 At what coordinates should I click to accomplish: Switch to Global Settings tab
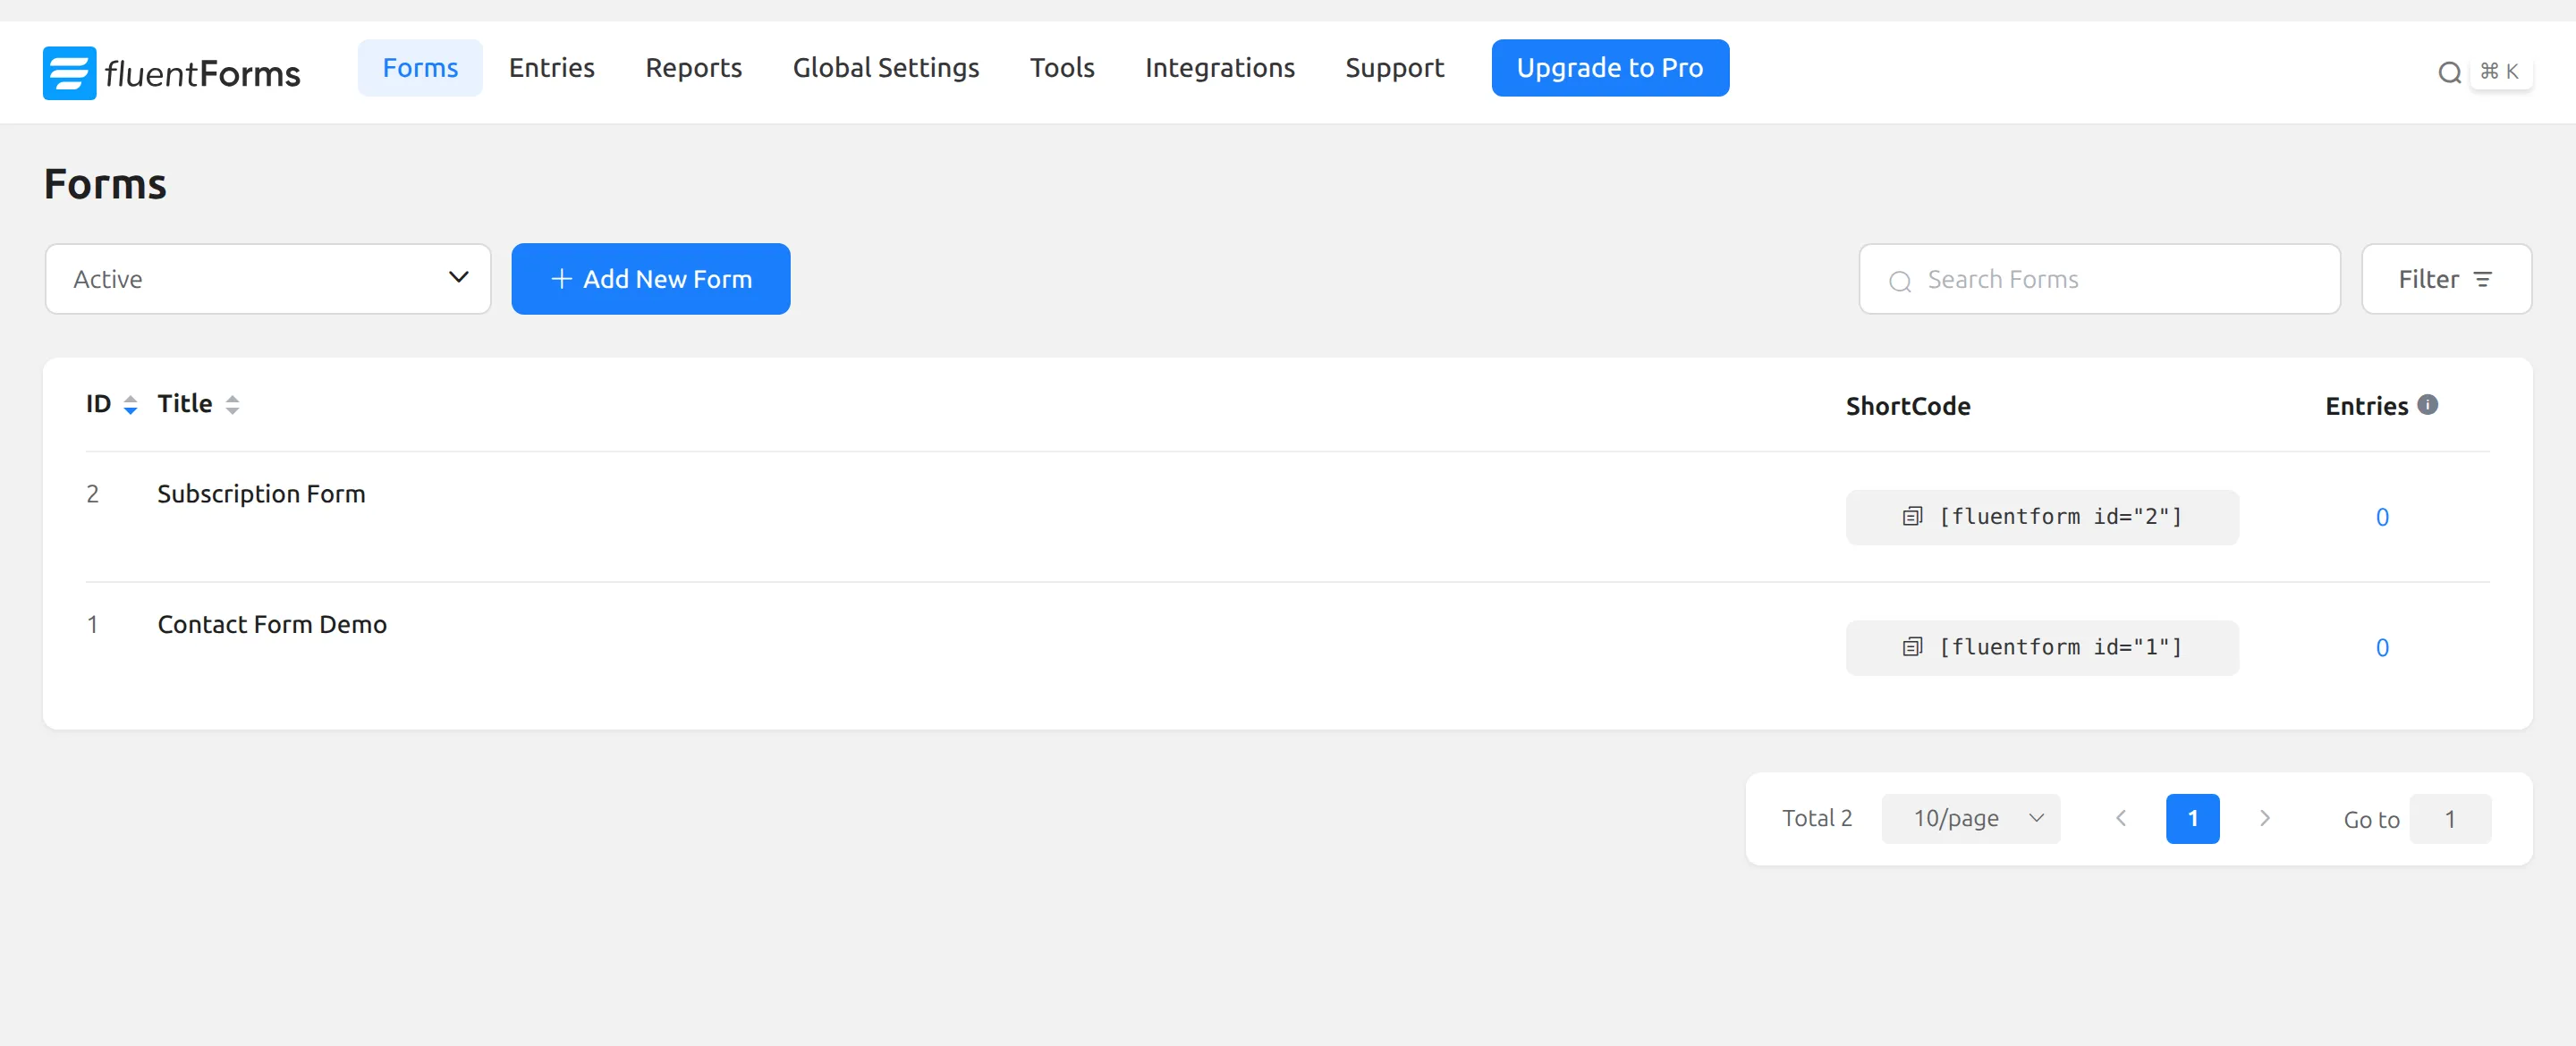pos(885,68)
